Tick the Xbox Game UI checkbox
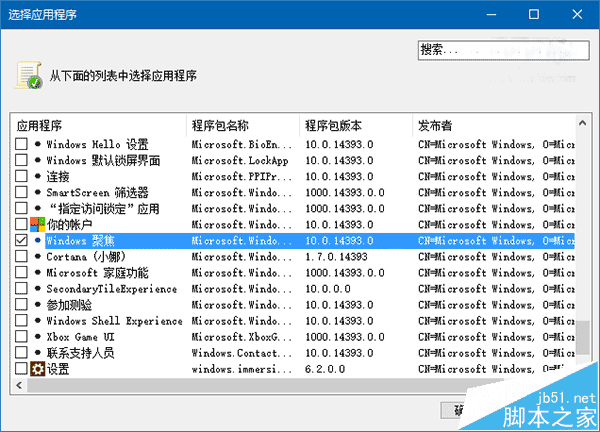 pyautogui.click(x=21, y=337)
